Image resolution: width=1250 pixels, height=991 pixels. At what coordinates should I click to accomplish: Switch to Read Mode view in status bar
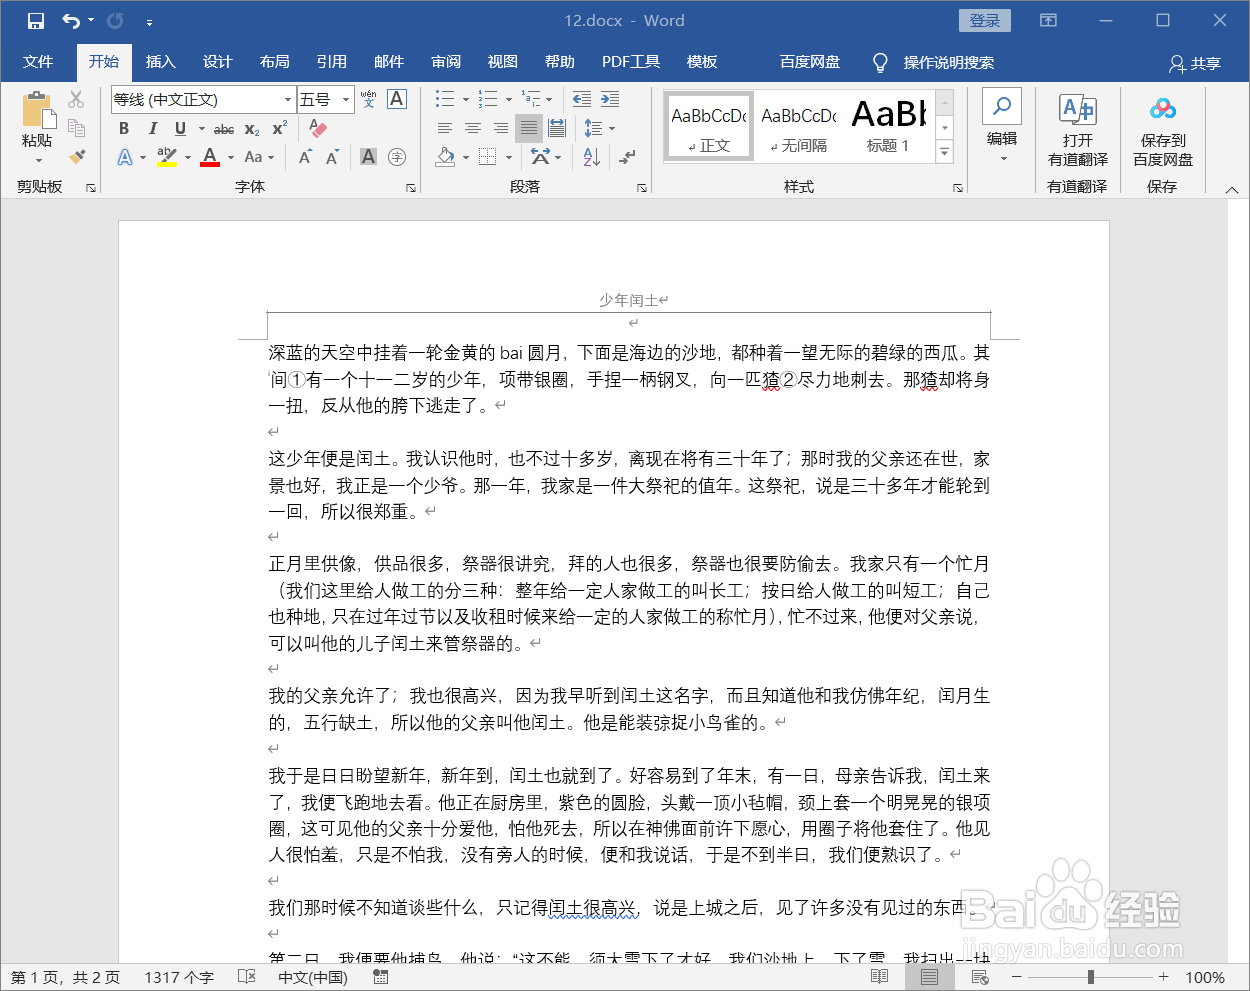879,977
